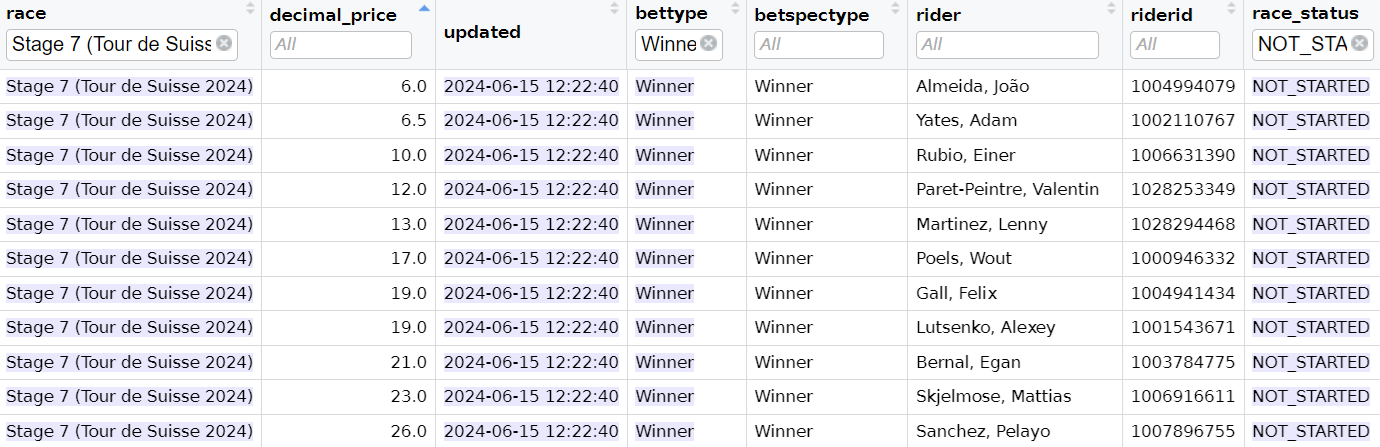
Task: Focus the betspectype filter box
Action: (819, 45)
